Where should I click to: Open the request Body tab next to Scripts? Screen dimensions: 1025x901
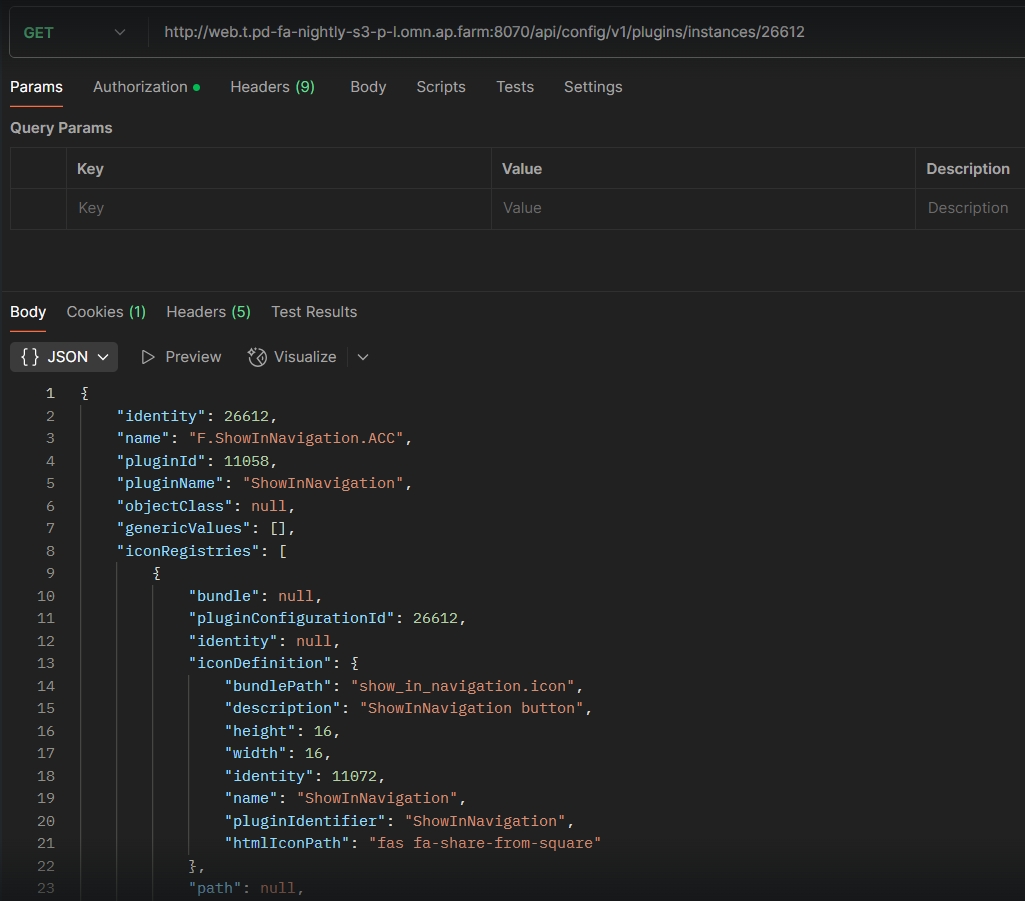(x=368, y=87)
